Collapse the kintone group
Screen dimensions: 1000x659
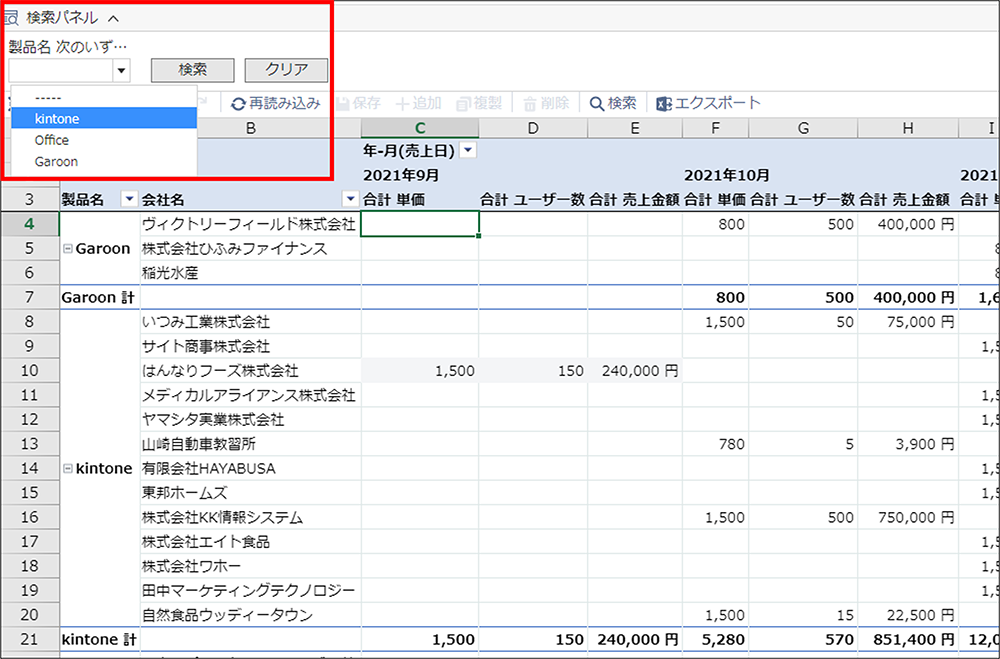(68, 468)
